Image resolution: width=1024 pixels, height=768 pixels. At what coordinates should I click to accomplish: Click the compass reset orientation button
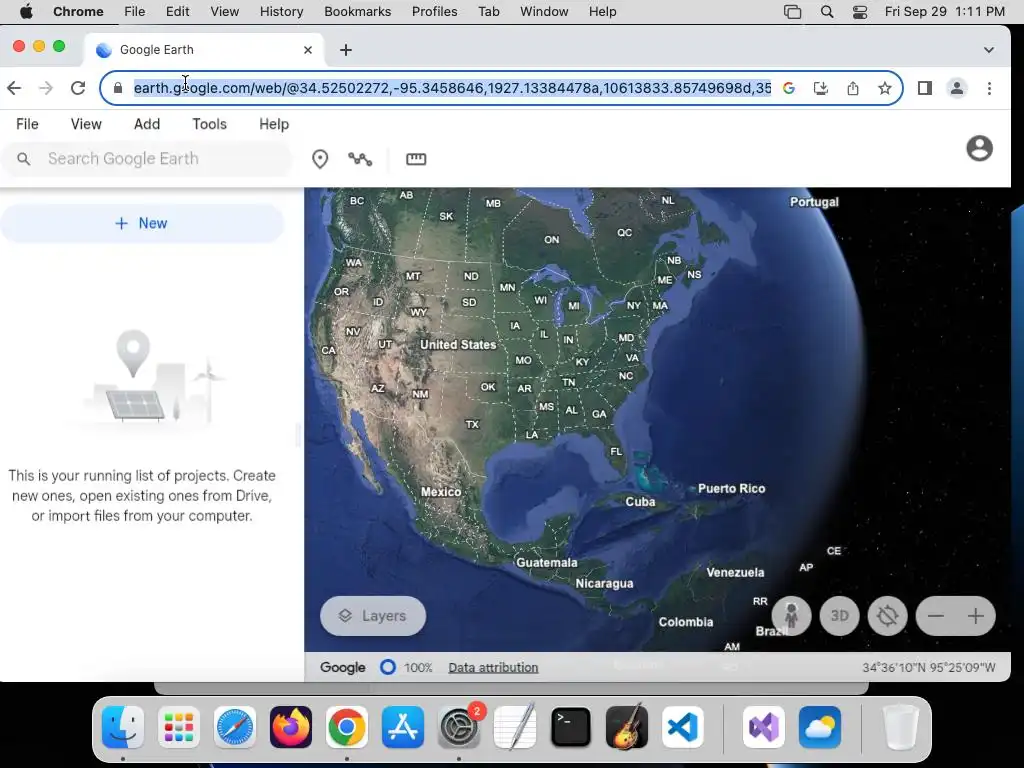click(888, 616)
